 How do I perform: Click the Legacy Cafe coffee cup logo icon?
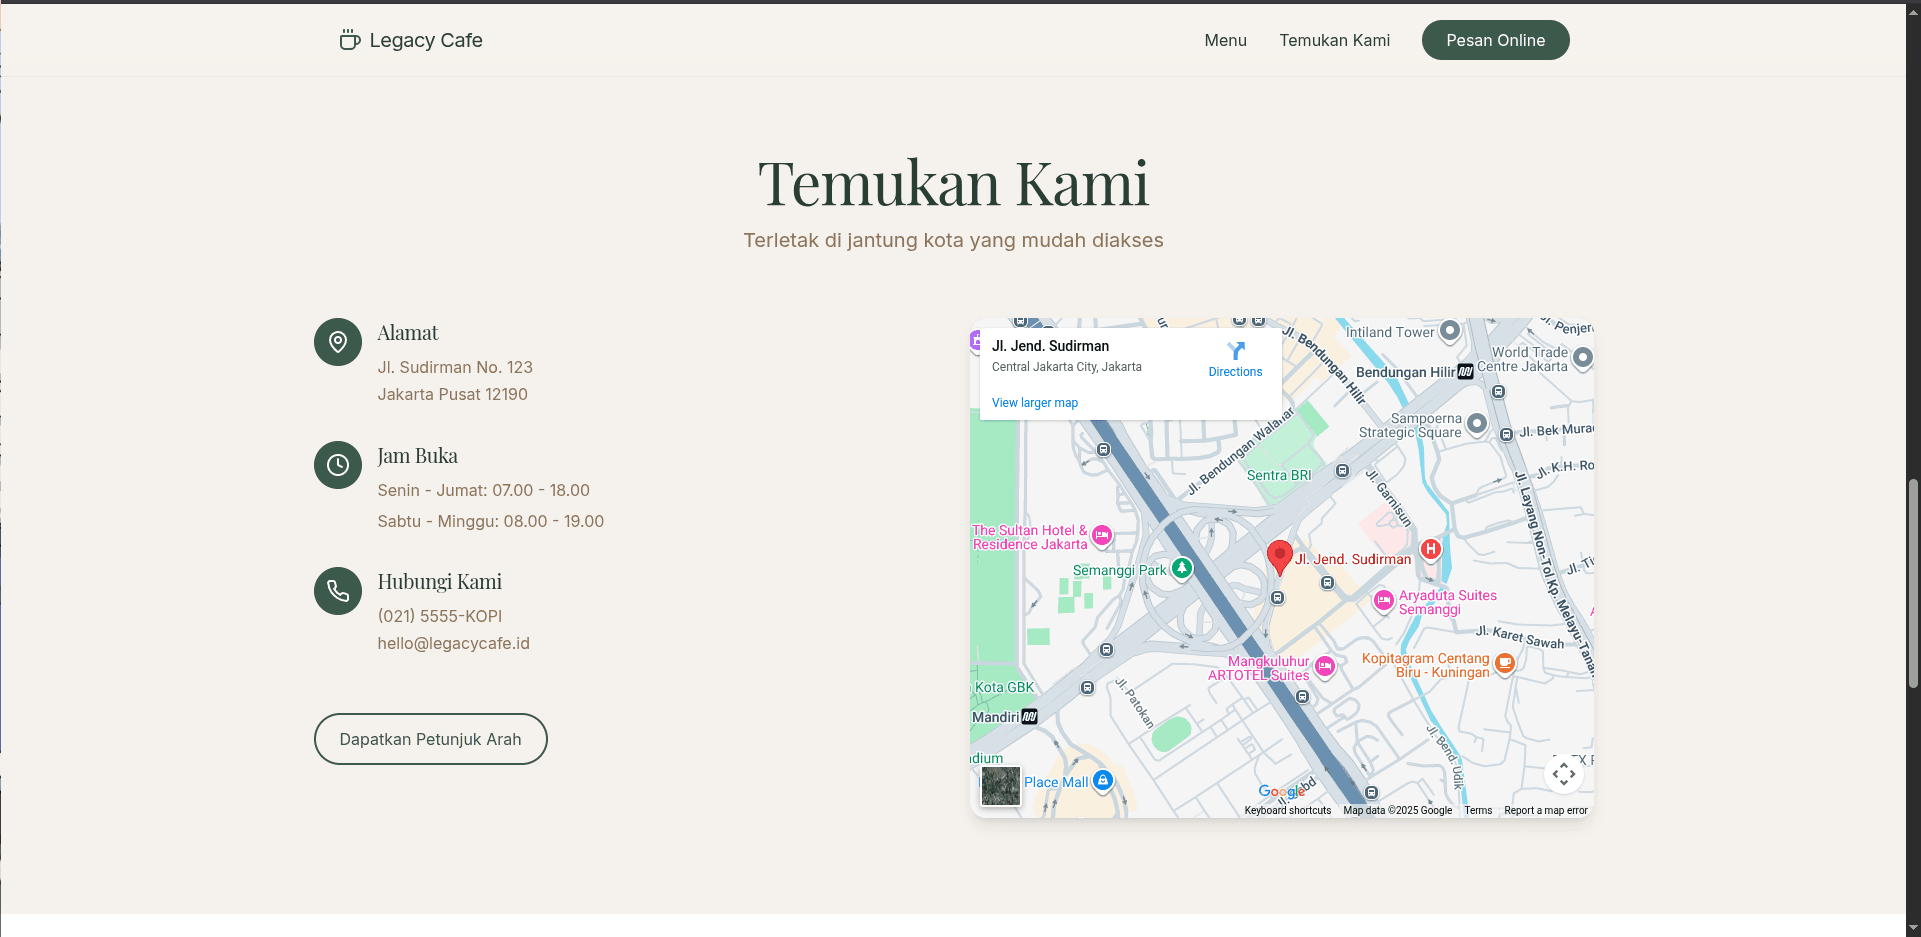tap(349, 40)
